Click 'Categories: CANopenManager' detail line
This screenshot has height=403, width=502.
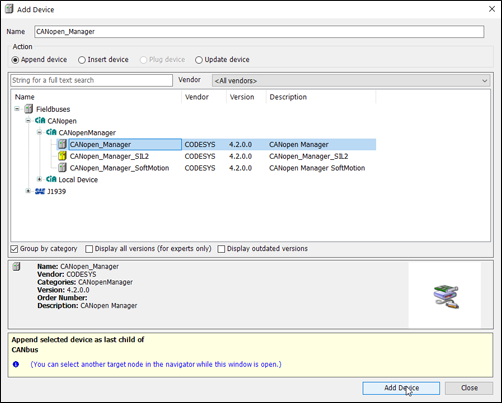coord(85,282)
